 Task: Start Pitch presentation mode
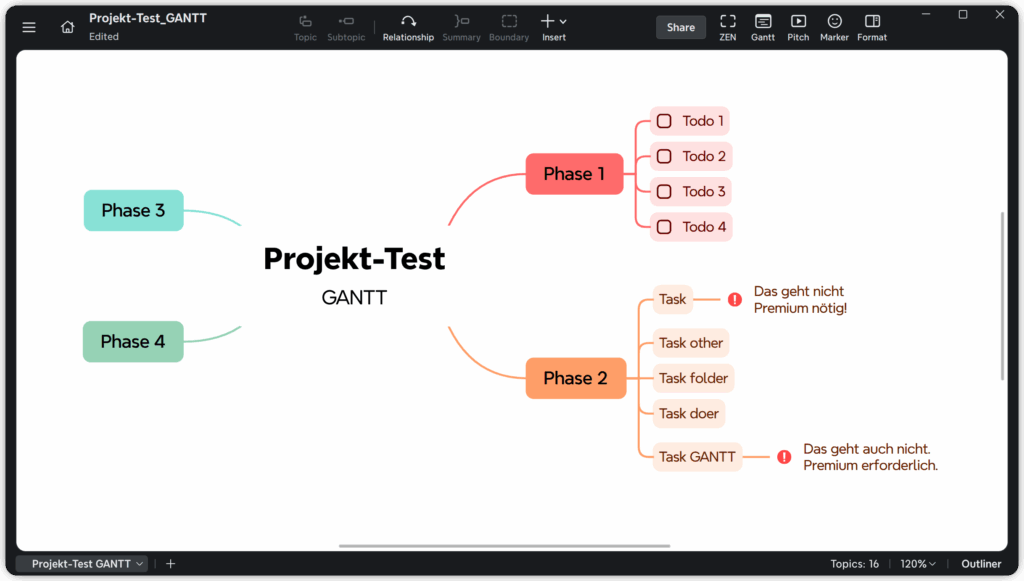[x=798, y=27]
